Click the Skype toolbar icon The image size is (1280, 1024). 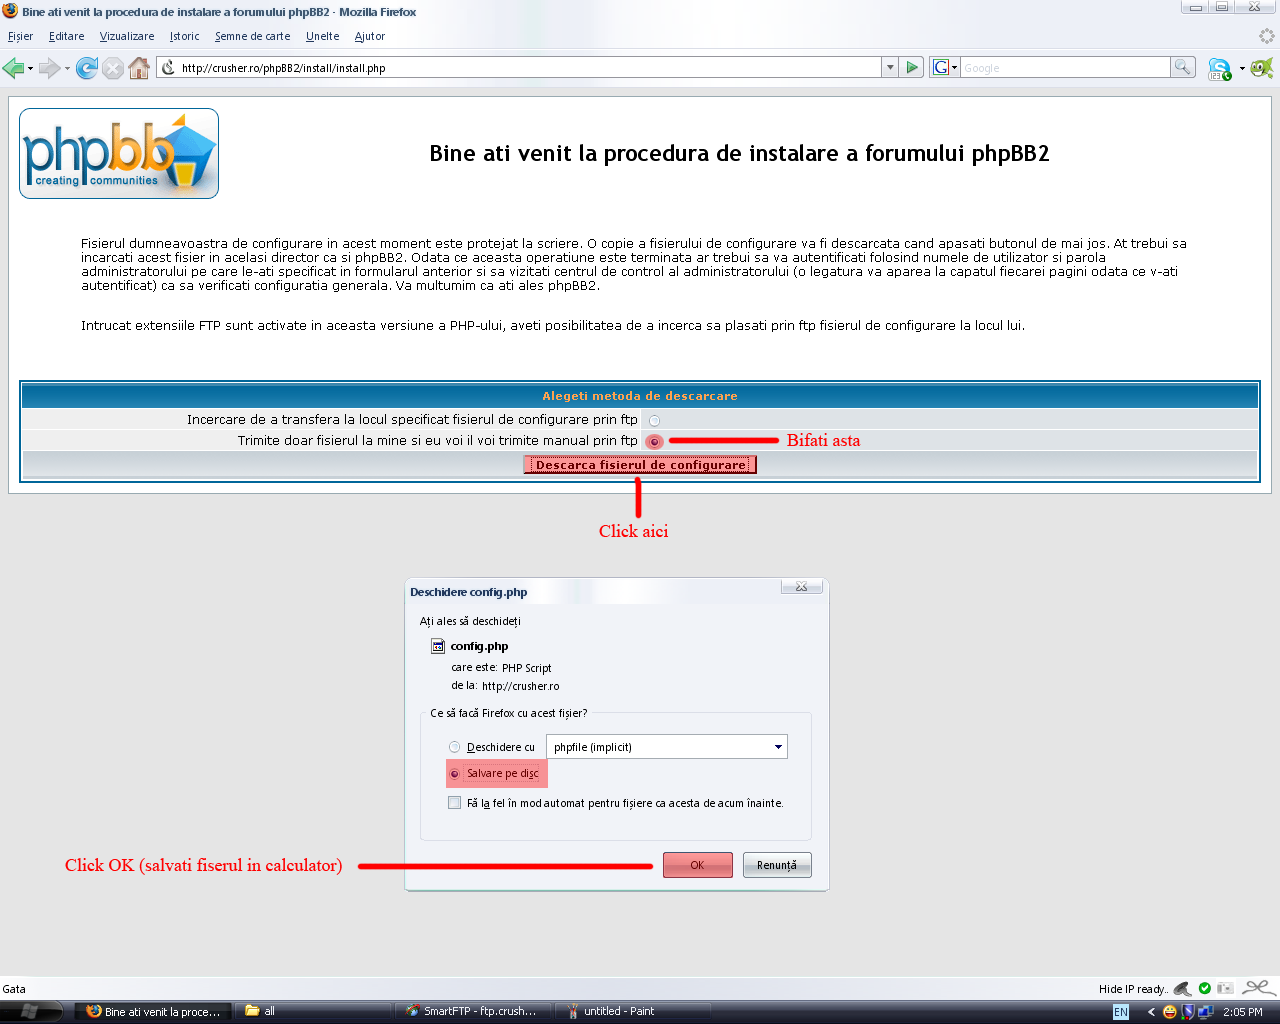(1219, 69)
